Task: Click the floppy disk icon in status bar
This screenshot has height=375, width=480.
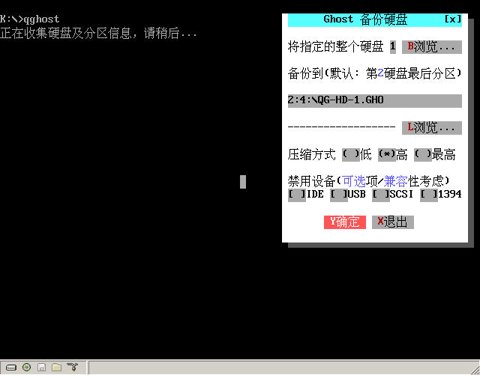Action: pos(41,367)
